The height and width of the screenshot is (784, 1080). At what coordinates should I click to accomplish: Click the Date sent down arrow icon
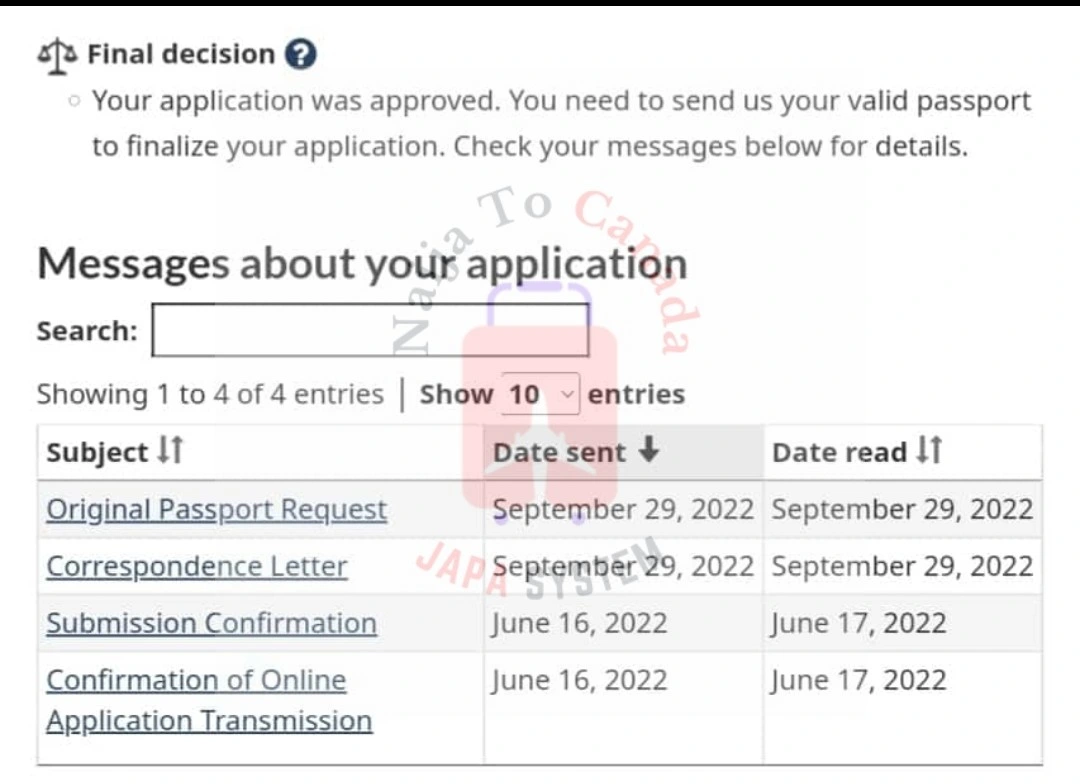pos(648,450)
